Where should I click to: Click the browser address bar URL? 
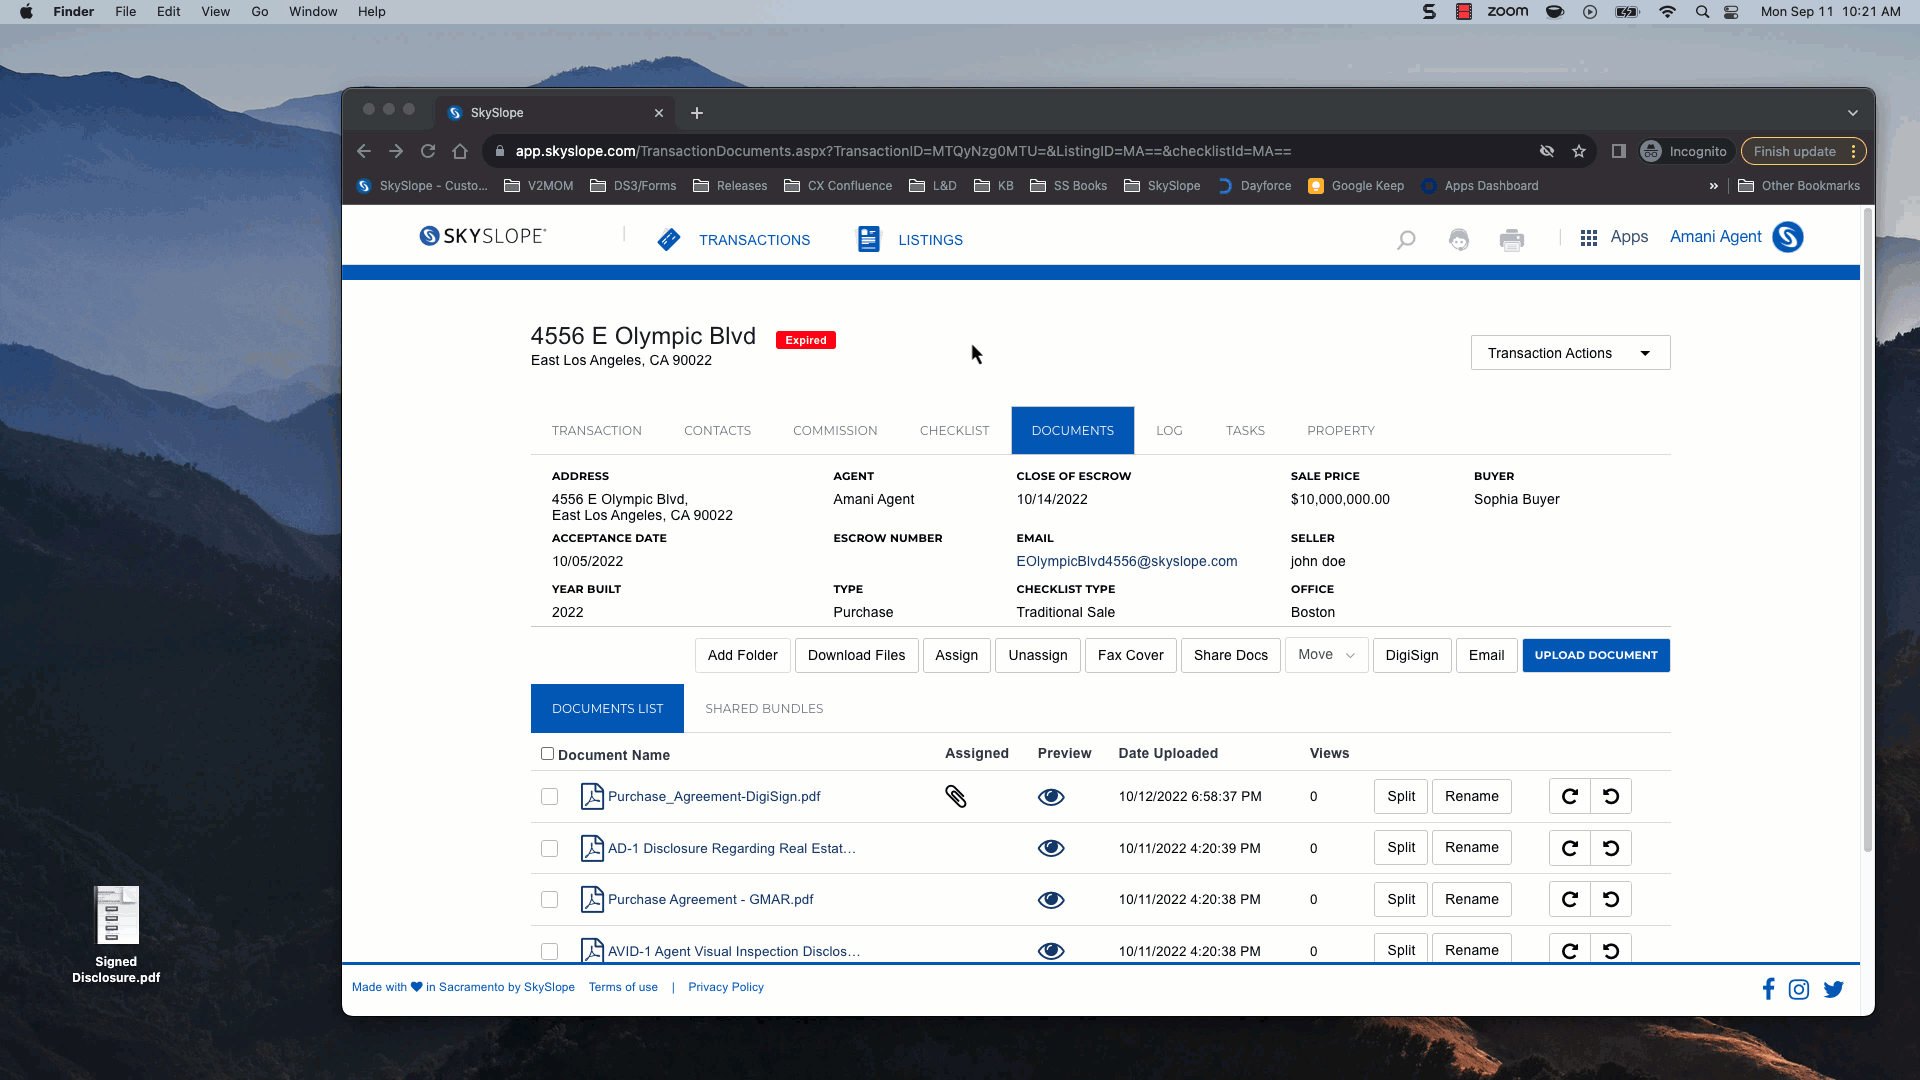coord(903,151)
